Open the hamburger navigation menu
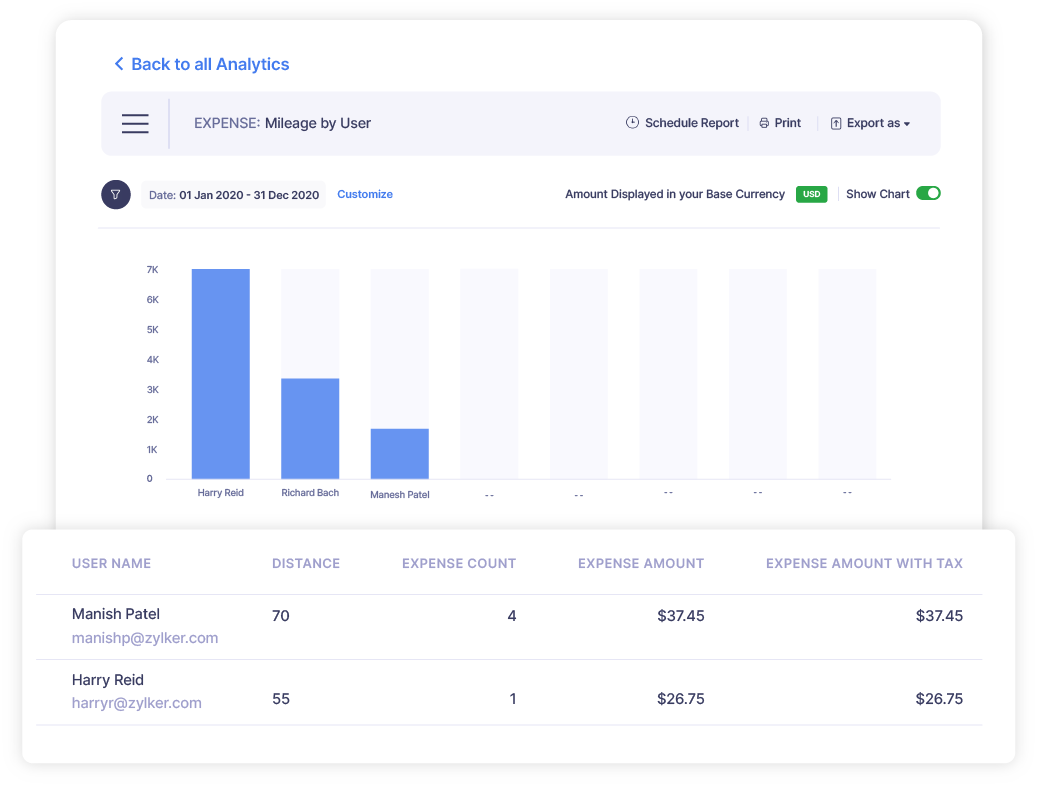This screenshot has width=1037, height=786. click(135, 123)
